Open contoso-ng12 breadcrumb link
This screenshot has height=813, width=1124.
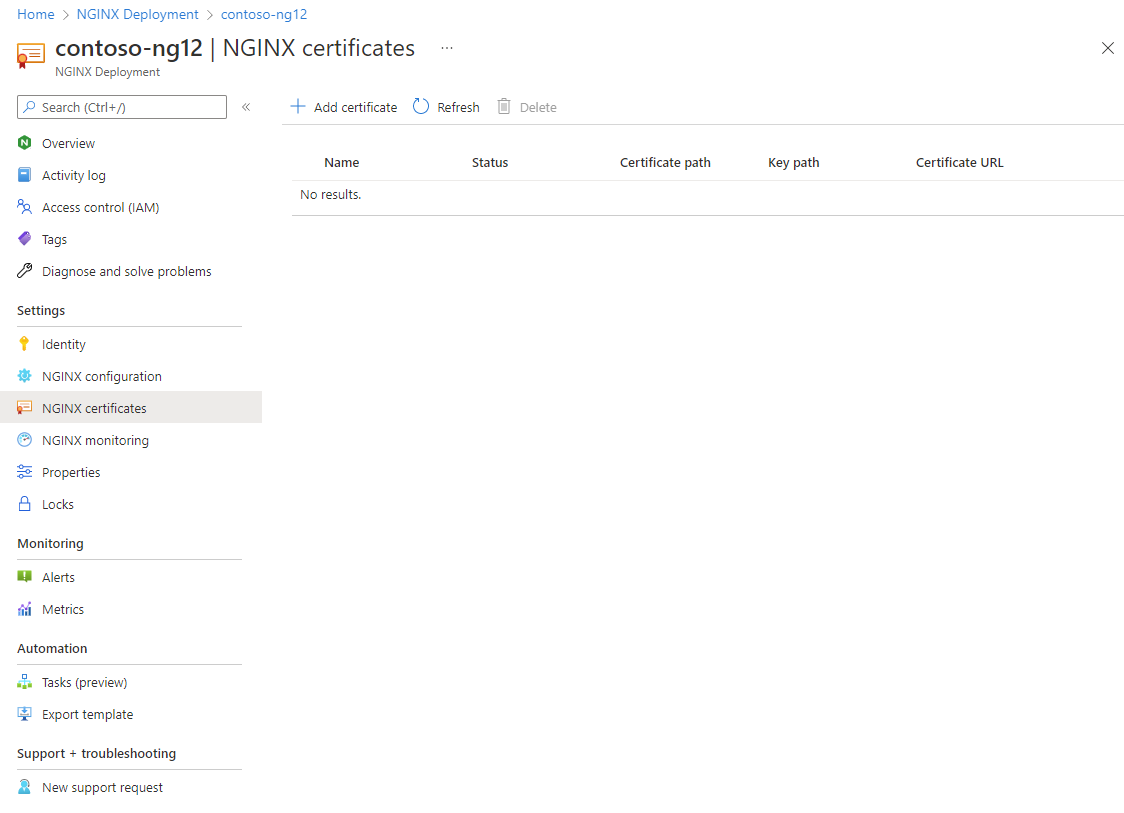point(264,14)
